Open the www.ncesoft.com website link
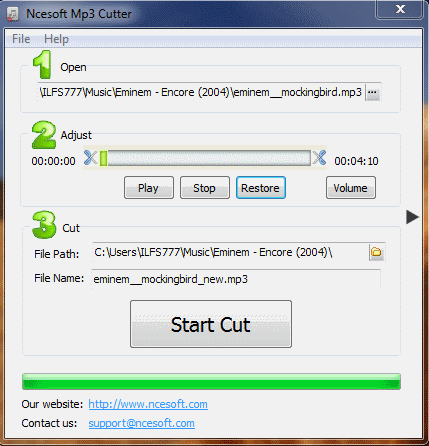 click(148, 404)
